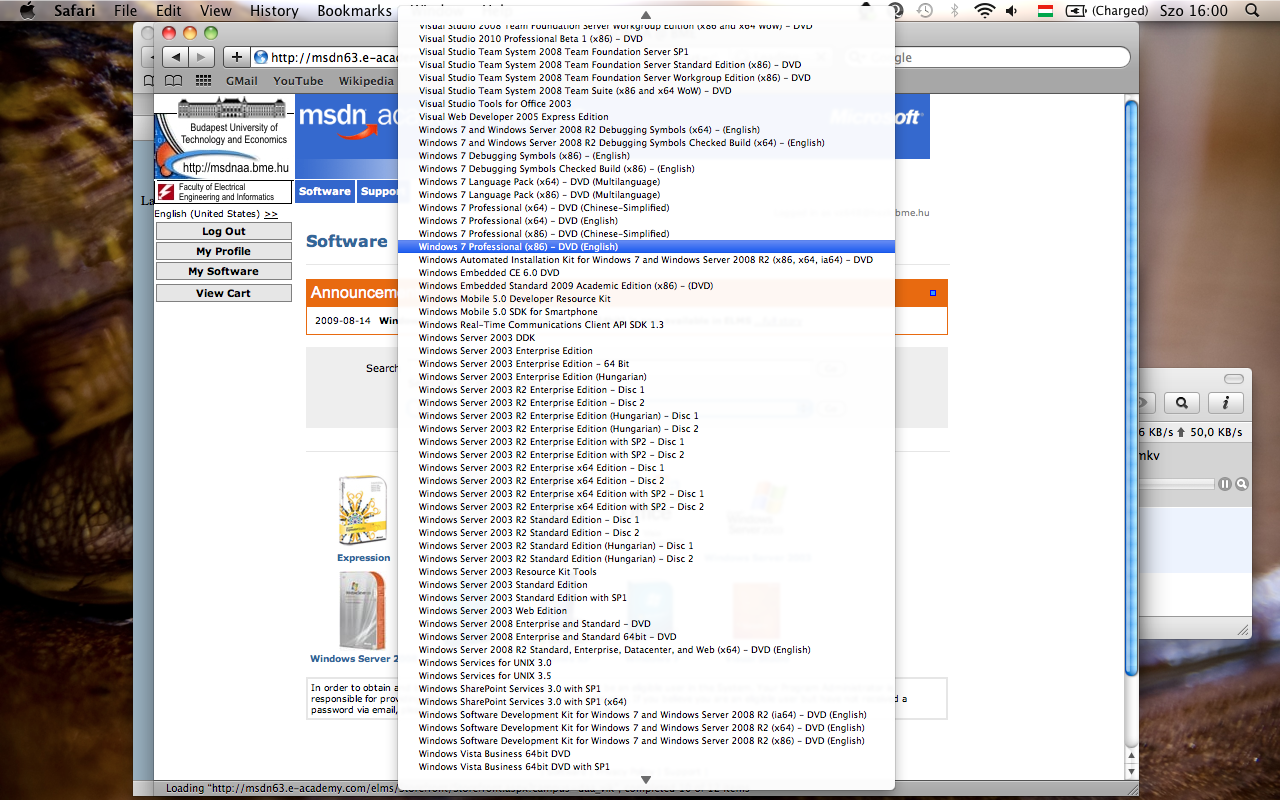
Task: Click the Log Out button
Action: click(x=224, y=231)
